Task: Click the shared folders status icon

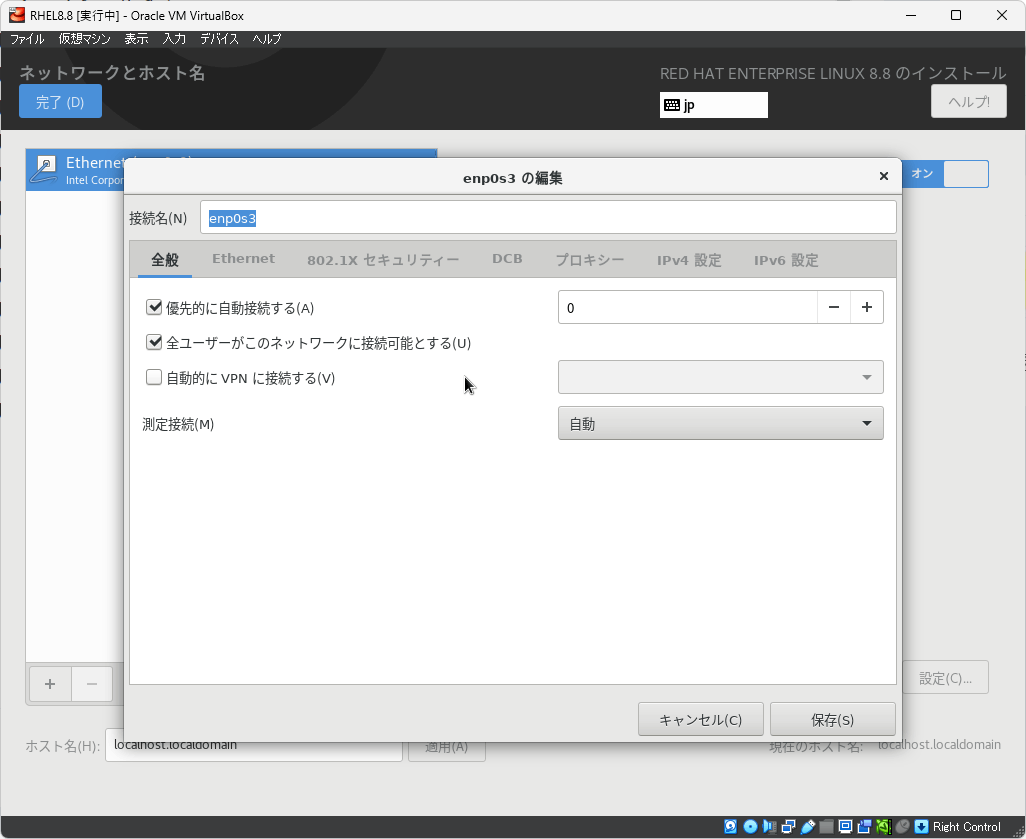Action: (x=826, y=827)
